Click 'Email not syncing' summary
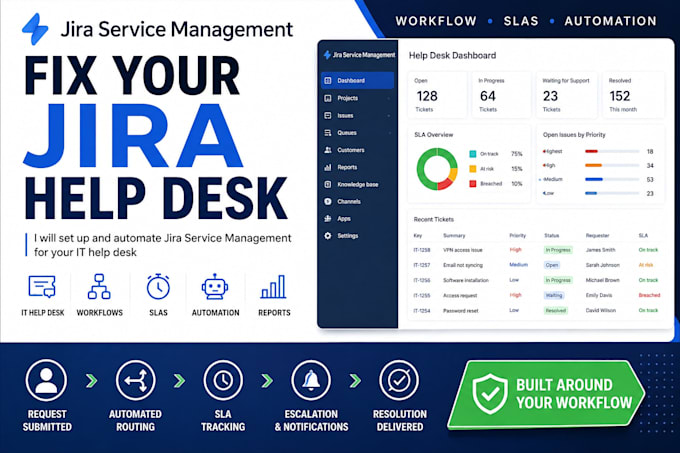 pyautogui.click(x=463, y=265)
